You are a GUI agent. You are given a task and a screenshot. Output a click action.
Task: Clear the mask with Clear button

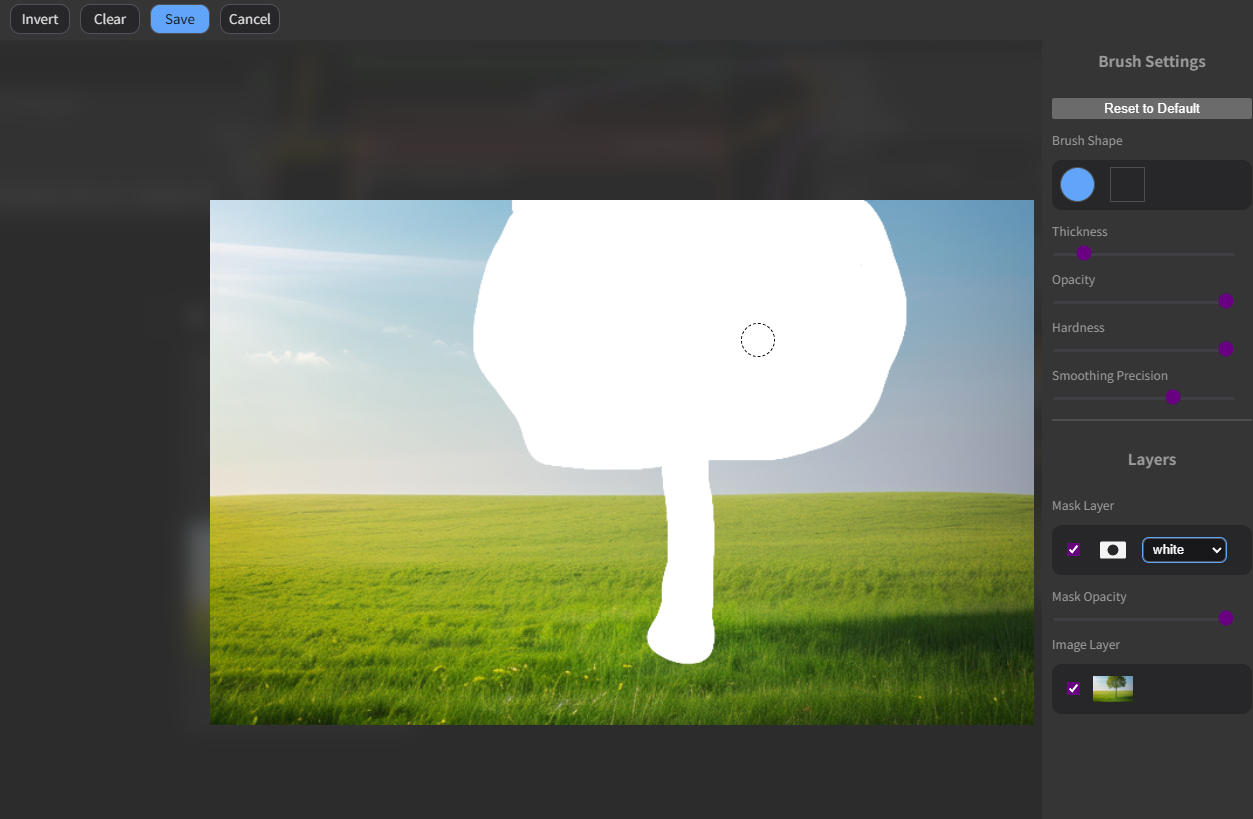pos(110,19)
